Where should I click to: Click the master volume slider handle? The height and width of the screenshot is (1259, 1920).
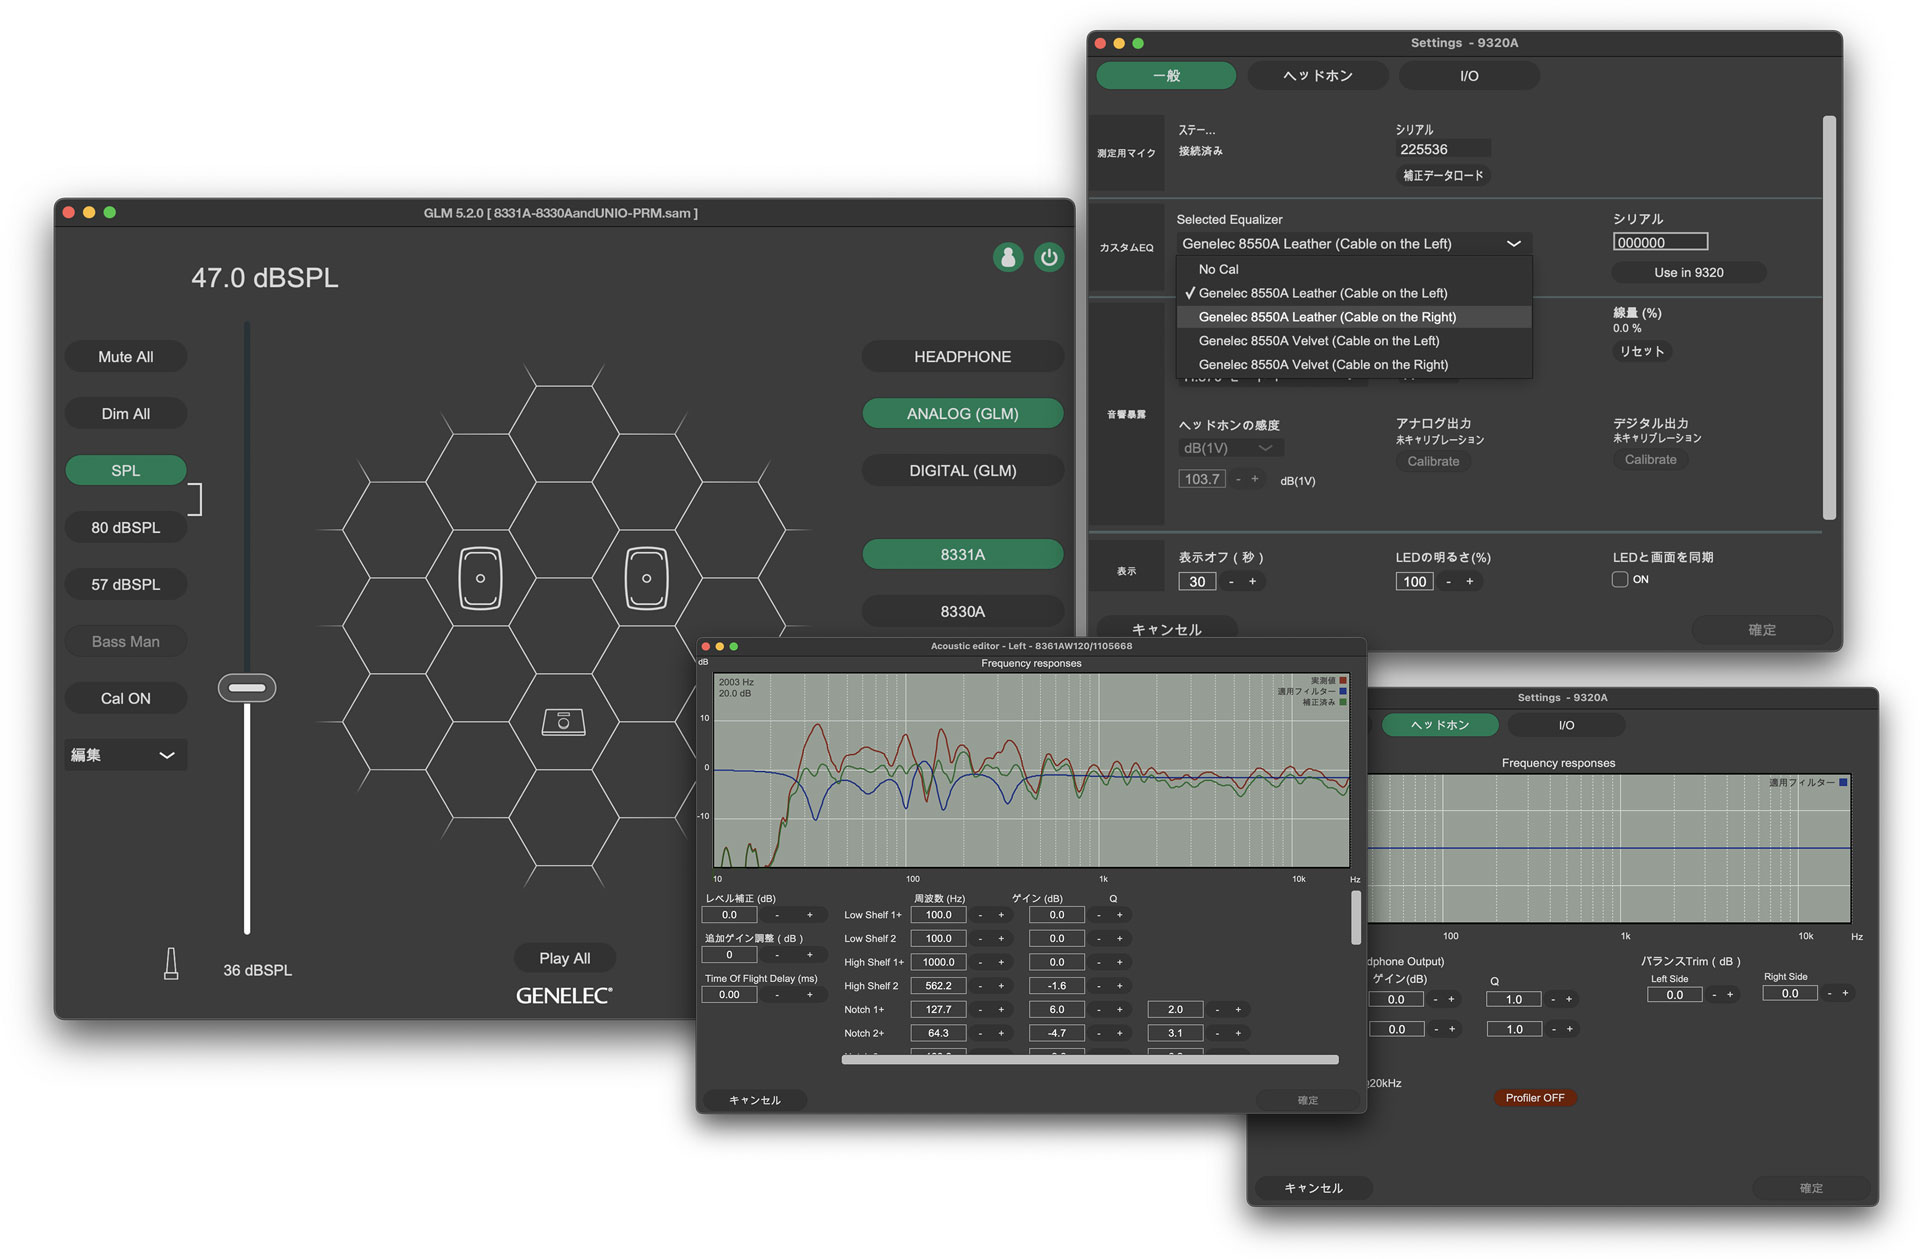point(247,688)
